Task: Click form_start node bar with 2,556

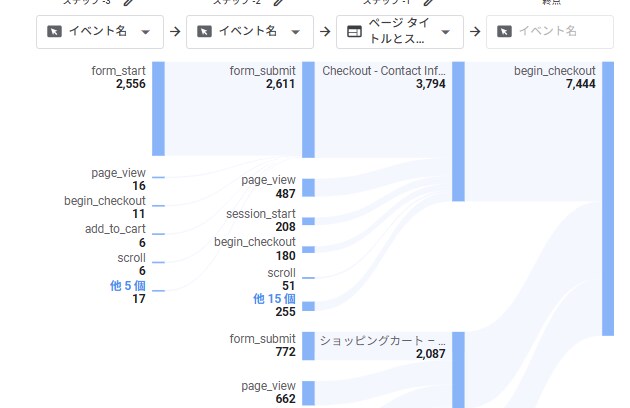Action: [158, 109]
